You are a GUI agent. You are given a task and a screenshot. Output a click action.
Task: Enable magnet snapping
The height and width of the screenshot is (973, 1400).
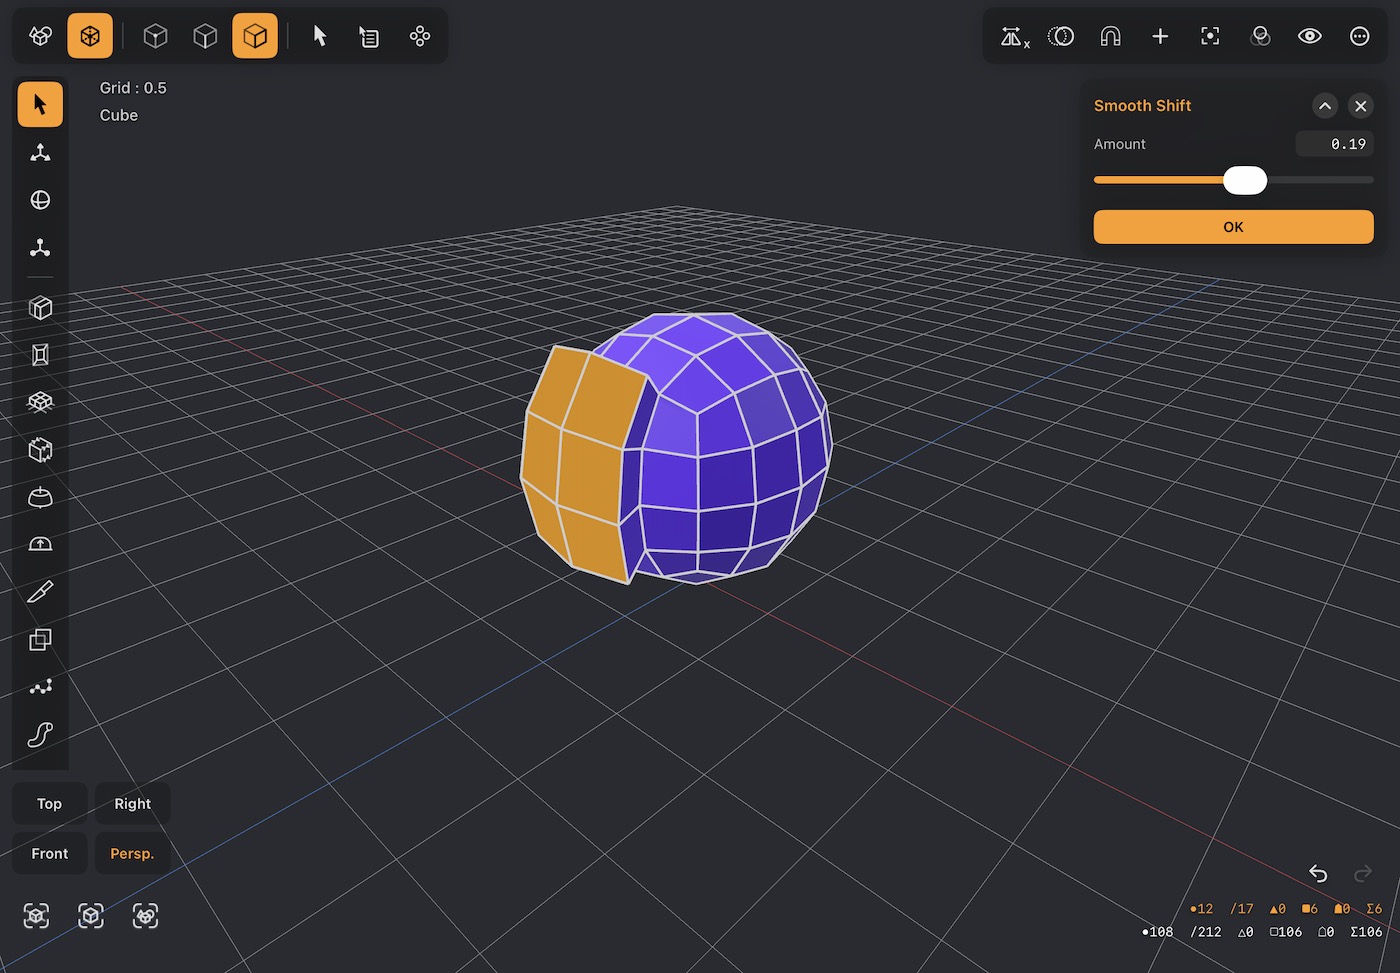pos(1110,36)
